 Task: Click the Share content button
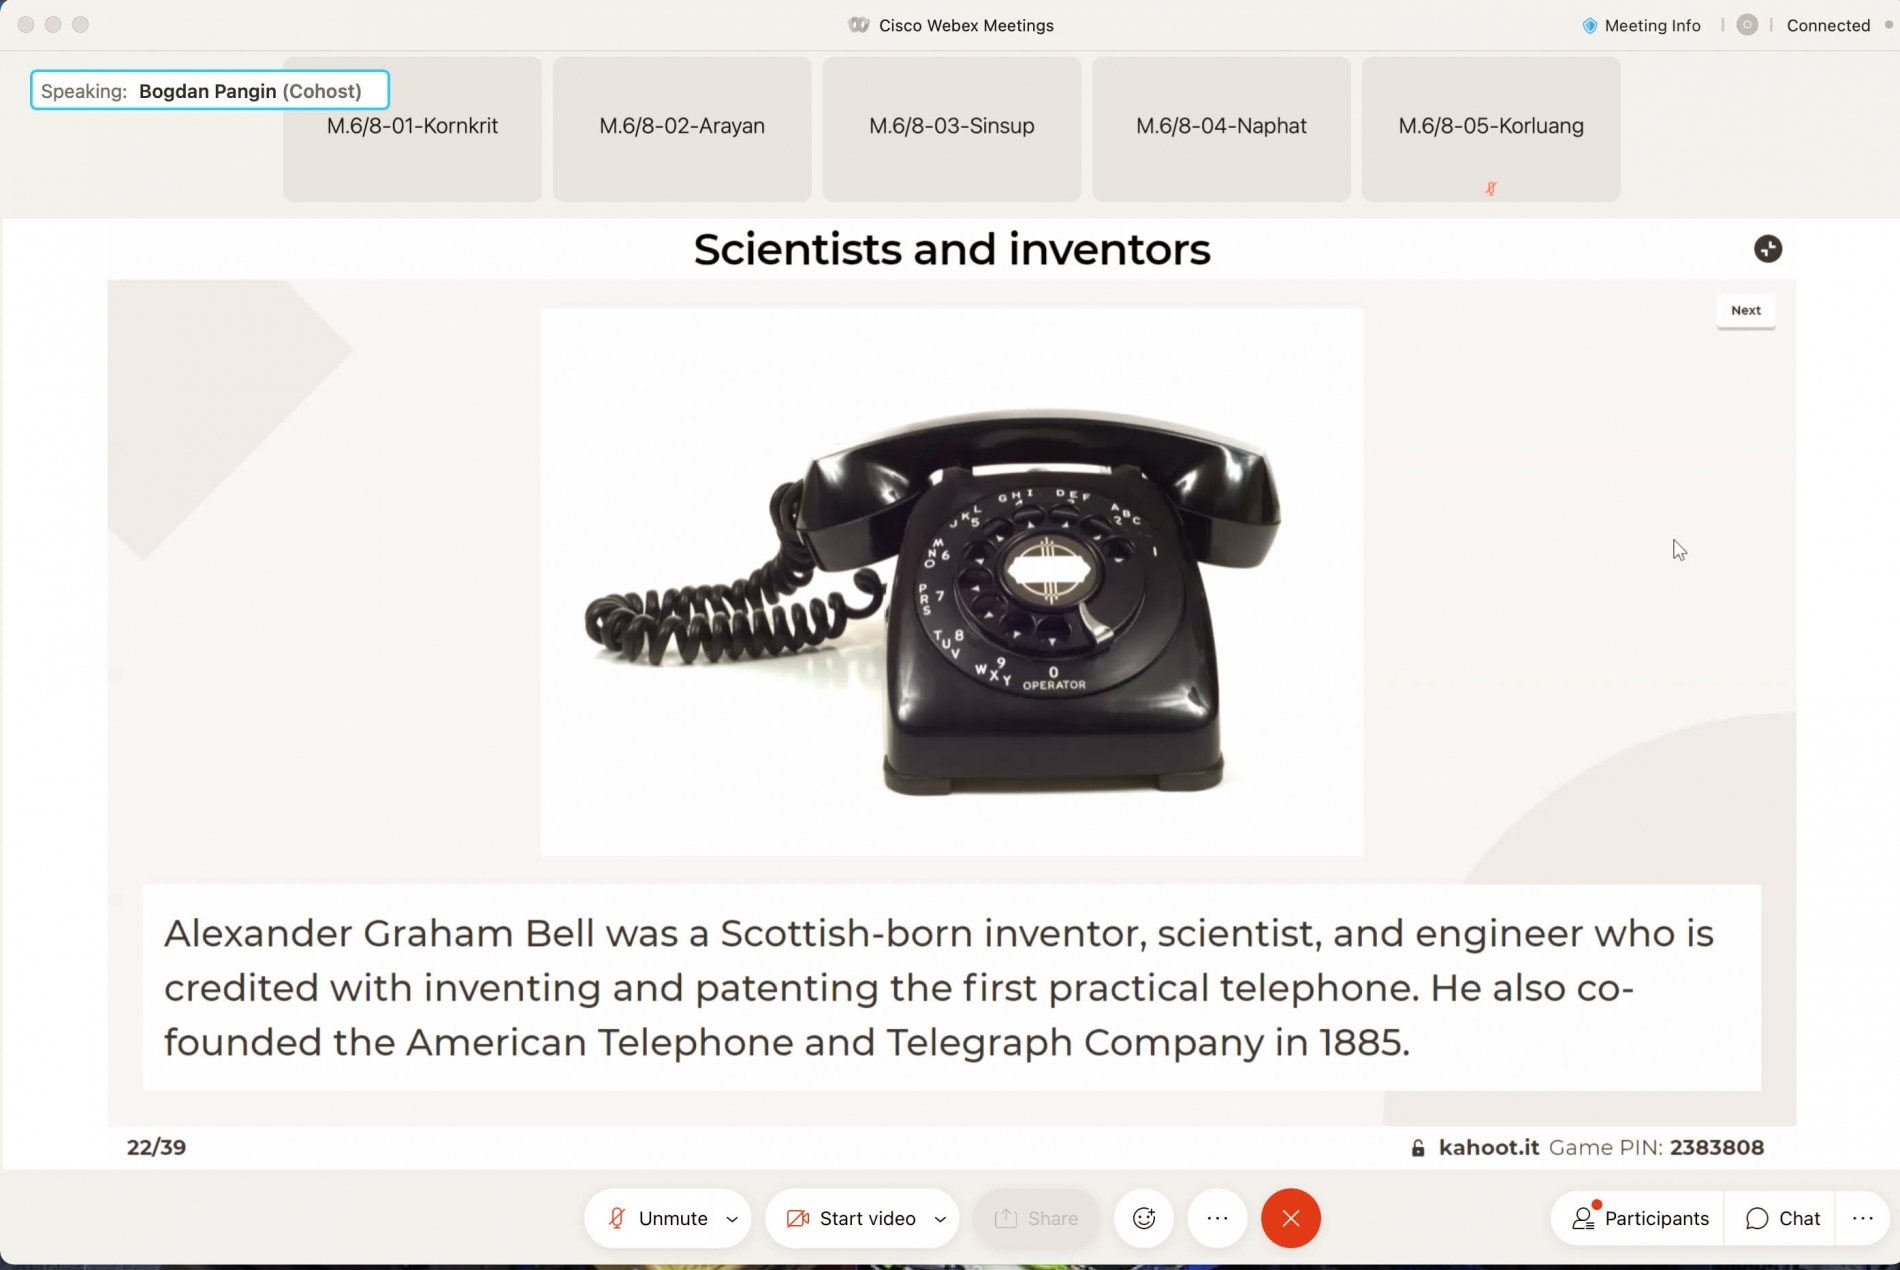pos(1036,1218)
